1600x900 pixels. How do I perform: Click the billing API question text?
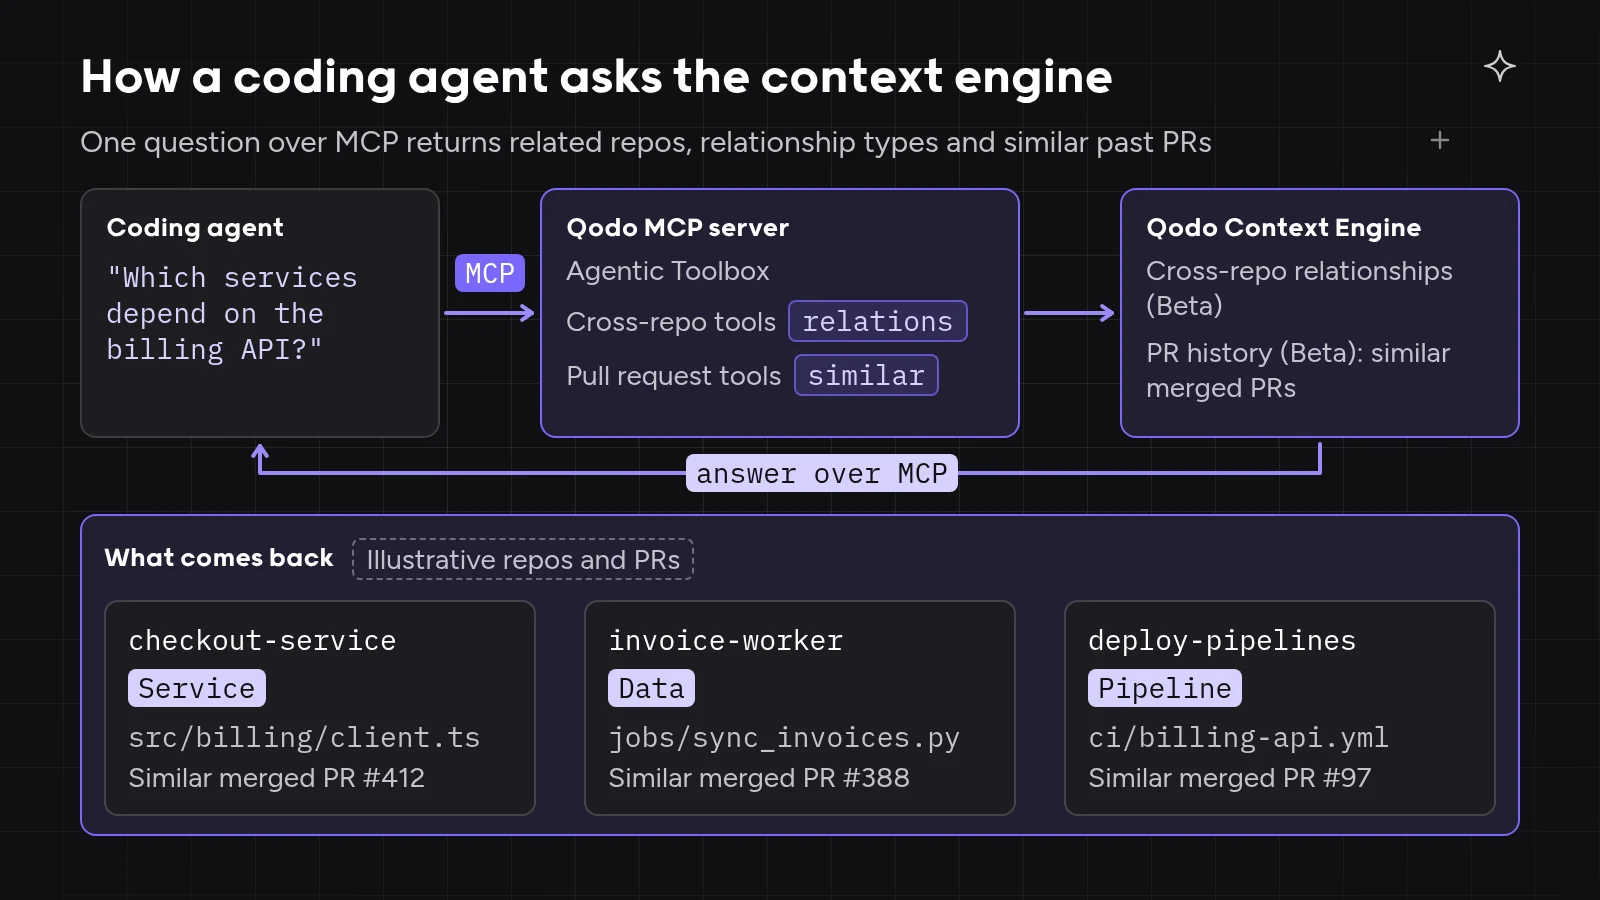pos(232,314)
